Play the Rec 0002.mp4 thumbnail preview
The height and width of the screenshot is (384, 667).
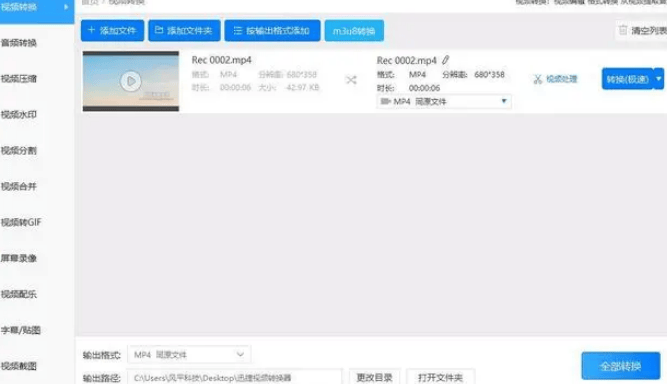click(x=131, y=81)
